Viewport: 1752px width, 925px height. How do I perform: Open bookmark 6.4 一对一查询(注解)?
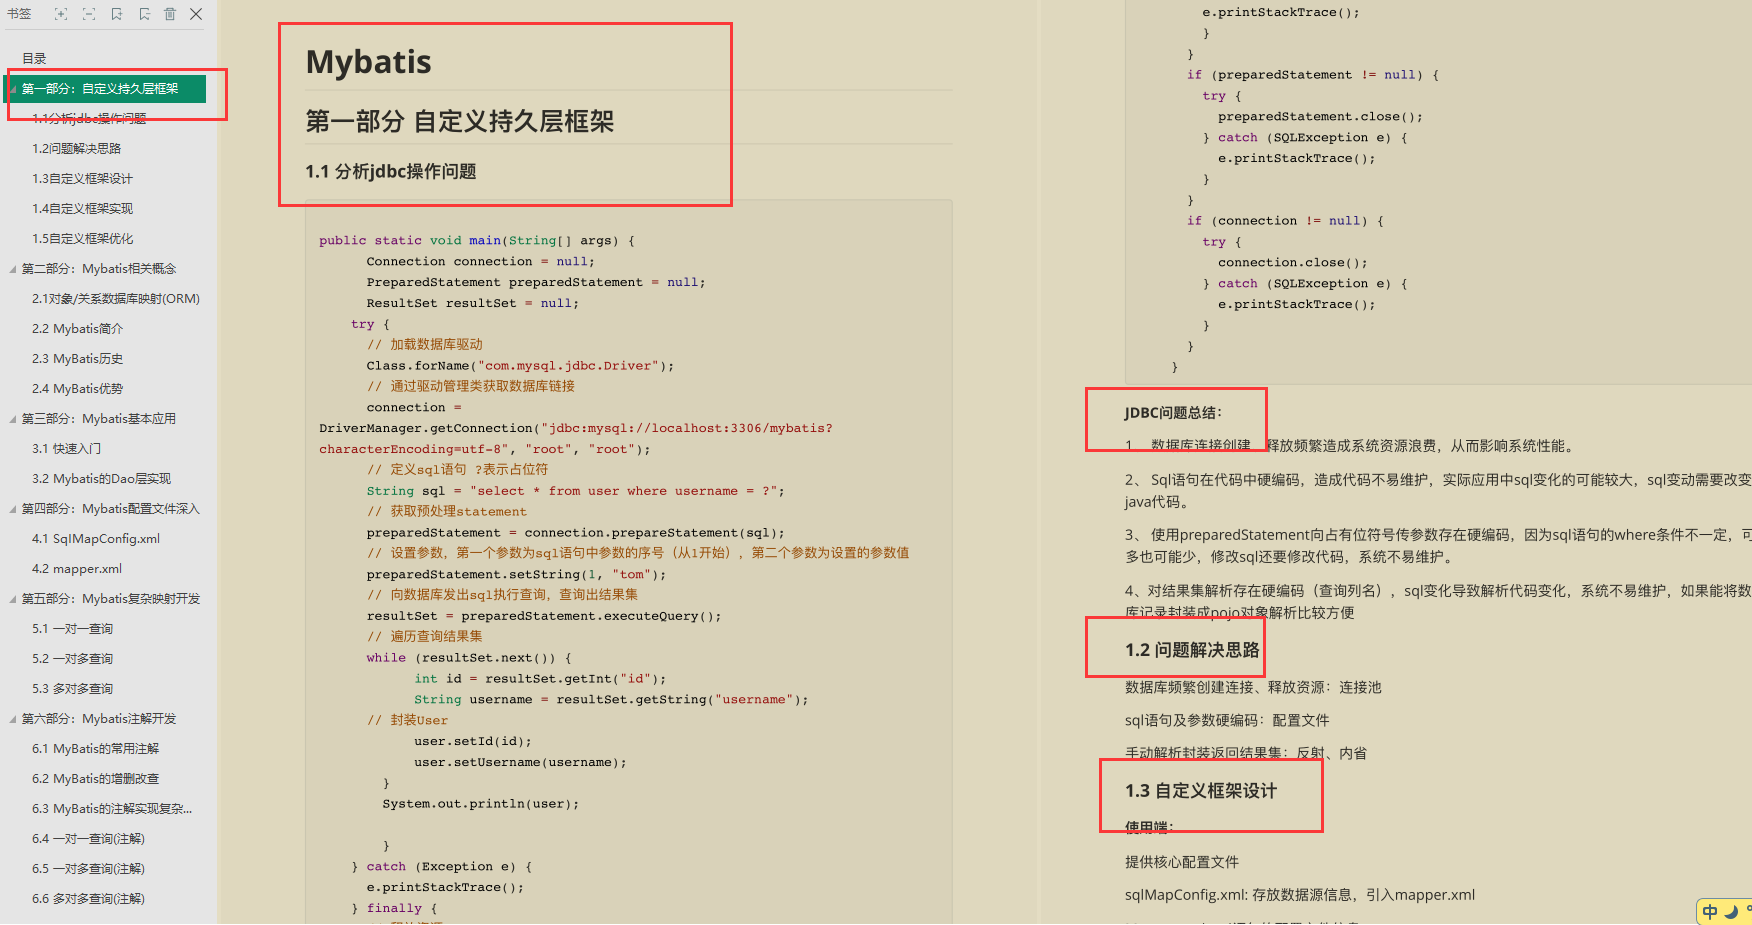pyautogui.click(x=88, y=839)
